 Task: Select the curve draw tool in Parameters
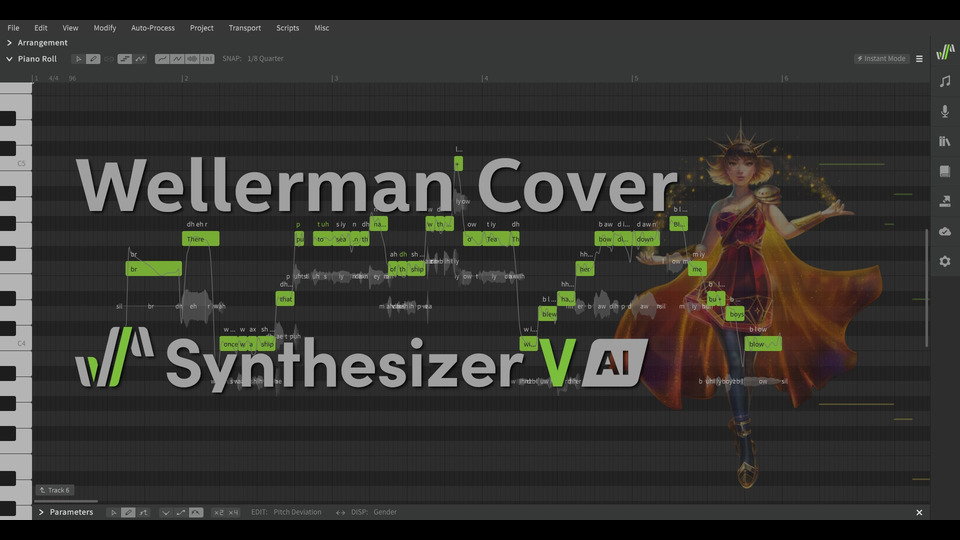tap(143, 512)
